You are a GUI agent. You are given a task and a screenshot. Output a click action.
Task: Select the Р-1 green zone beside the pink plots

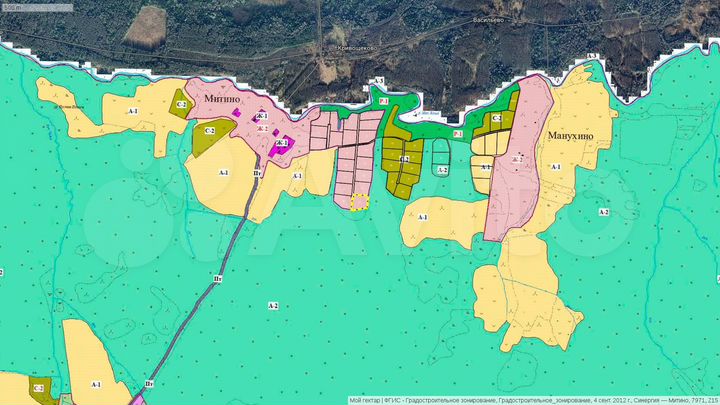click(384, 103)
